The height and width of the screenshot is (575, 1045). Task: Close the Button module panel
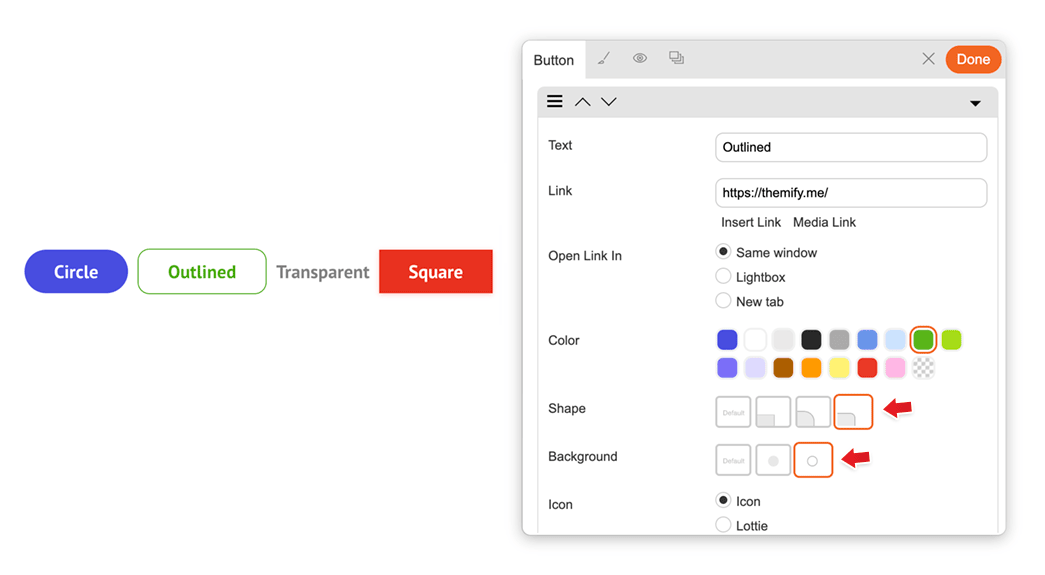coord(928,59)
